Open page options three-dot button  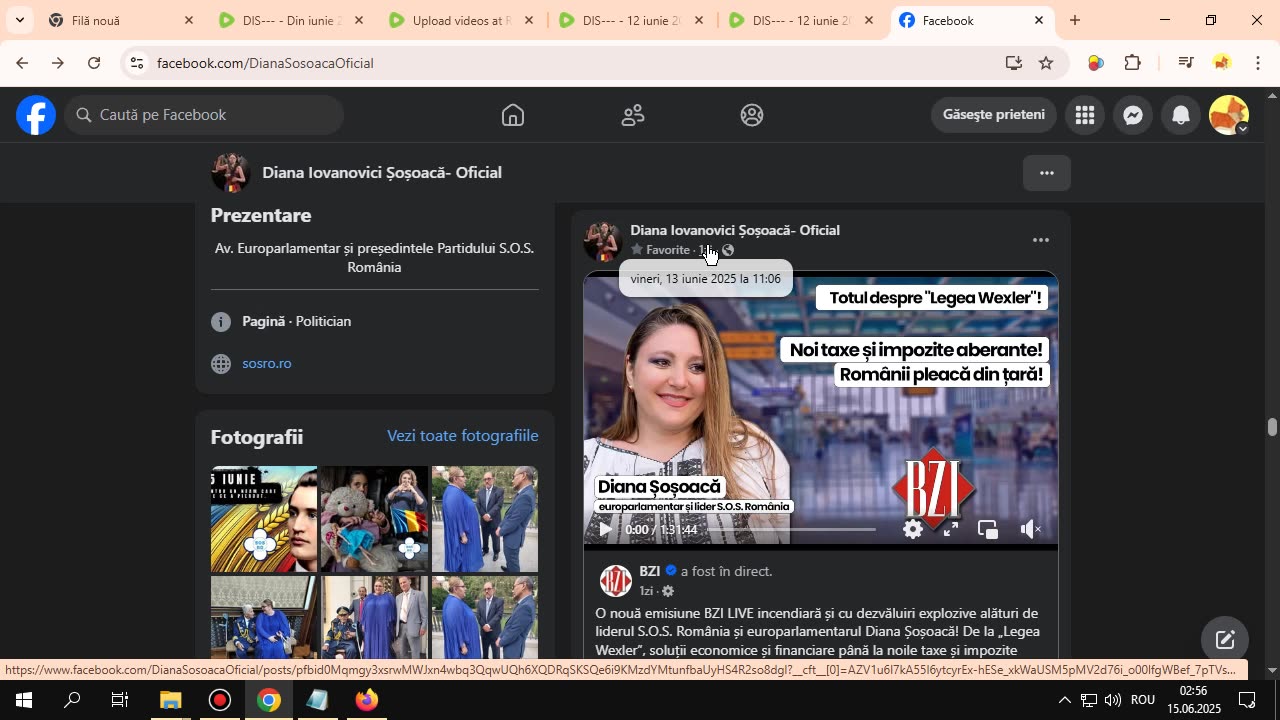click(1047, 173)
